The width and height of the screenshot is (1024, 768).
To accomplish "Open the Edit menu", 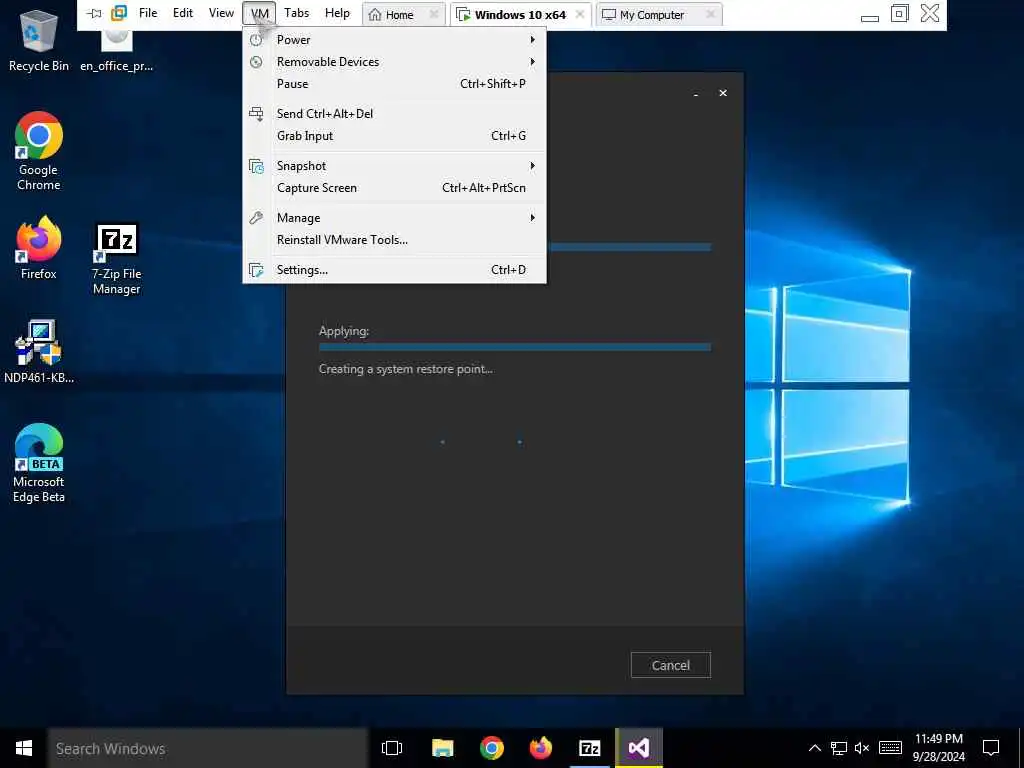I will click(183, 13).
